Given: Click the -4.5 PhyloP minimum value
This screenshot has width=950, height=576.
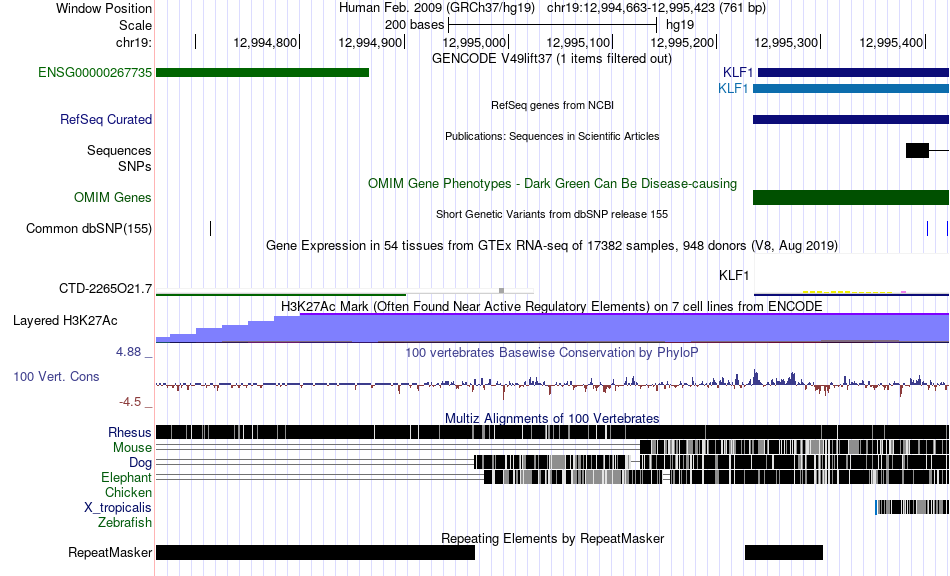Looking at the screenshot, I should point(130,402).
